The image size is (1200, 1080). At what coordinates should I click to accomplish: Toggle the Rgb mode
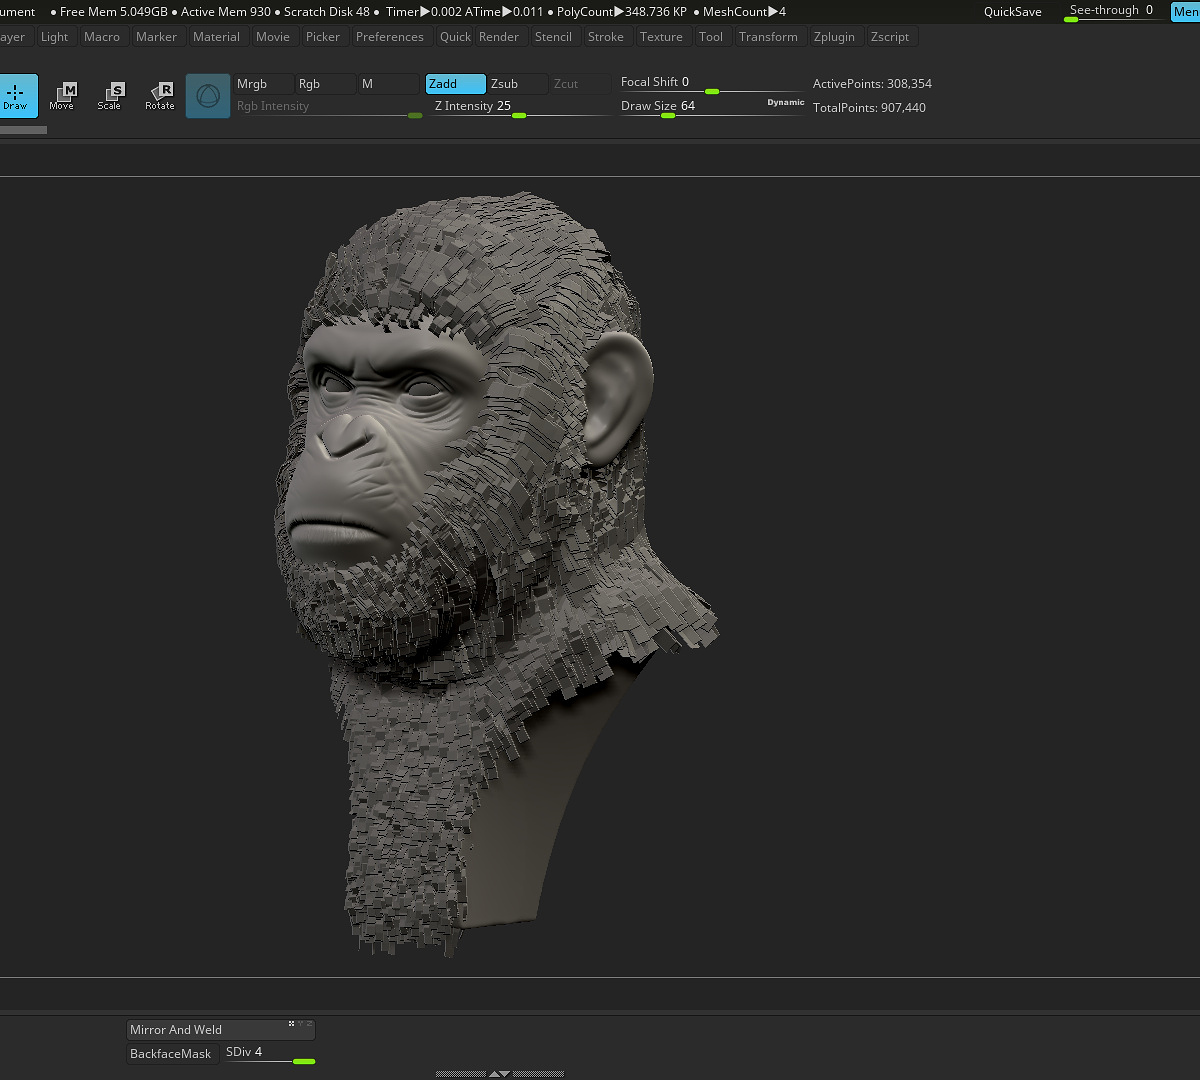point(325,84)
